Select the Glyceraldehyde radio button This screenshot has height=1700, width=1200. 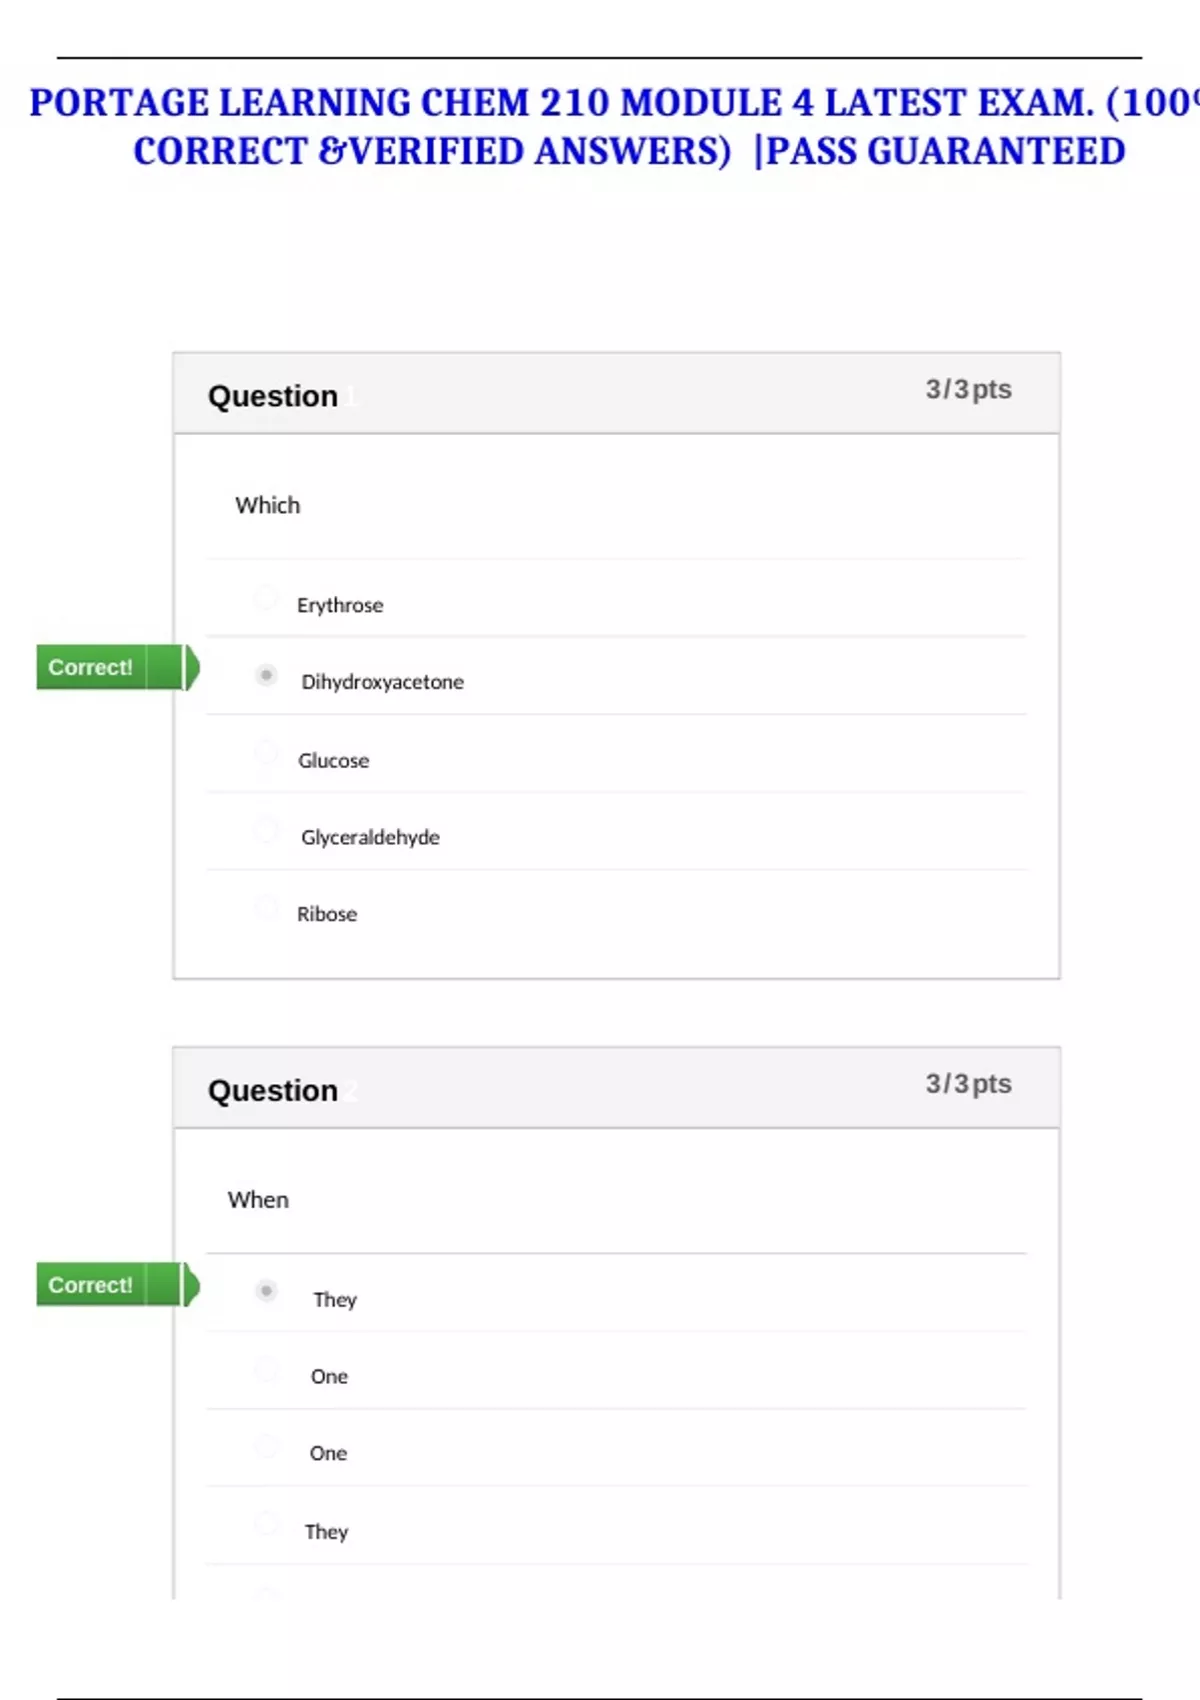tap(266, 829)
